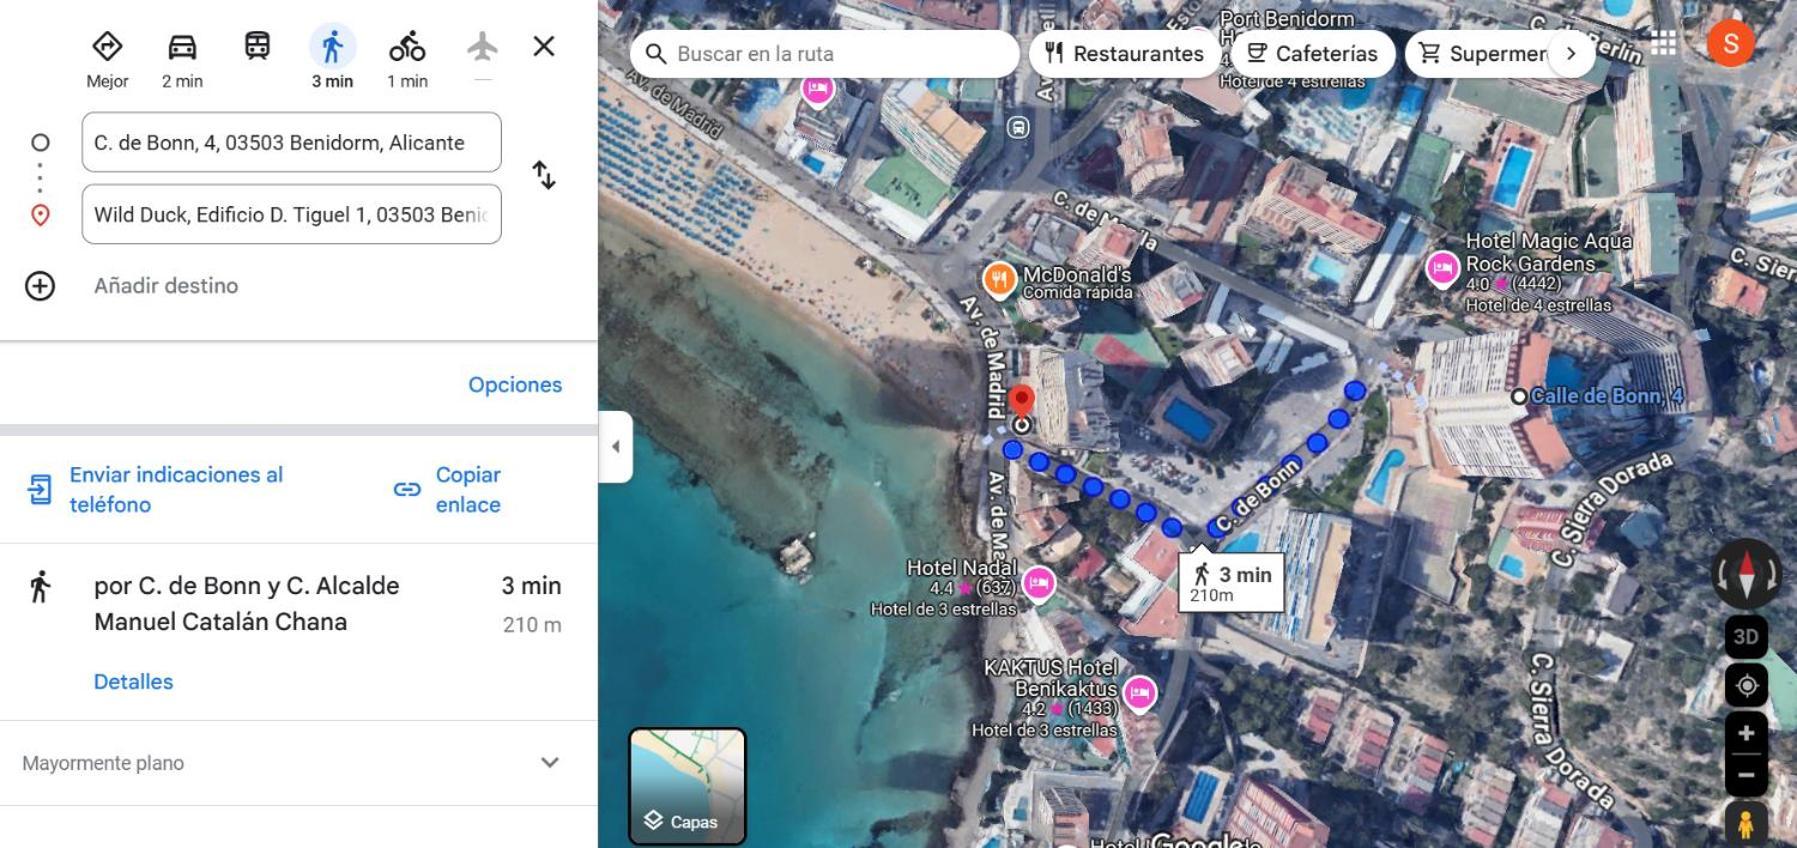The image size is (1797, 848).
Task: Open Detalles of the walking route
Action: click(133, 681)
